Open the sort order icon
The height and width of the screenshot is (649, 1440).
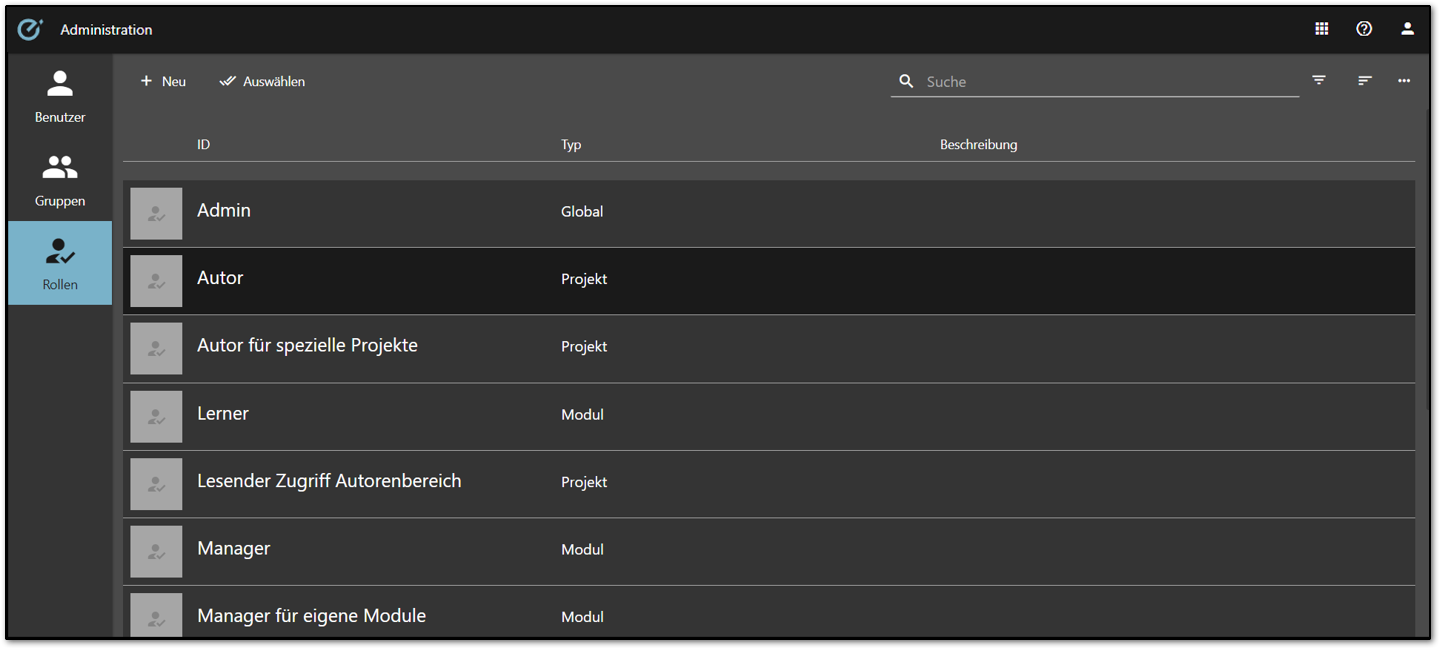click(x=1364, y=80)
